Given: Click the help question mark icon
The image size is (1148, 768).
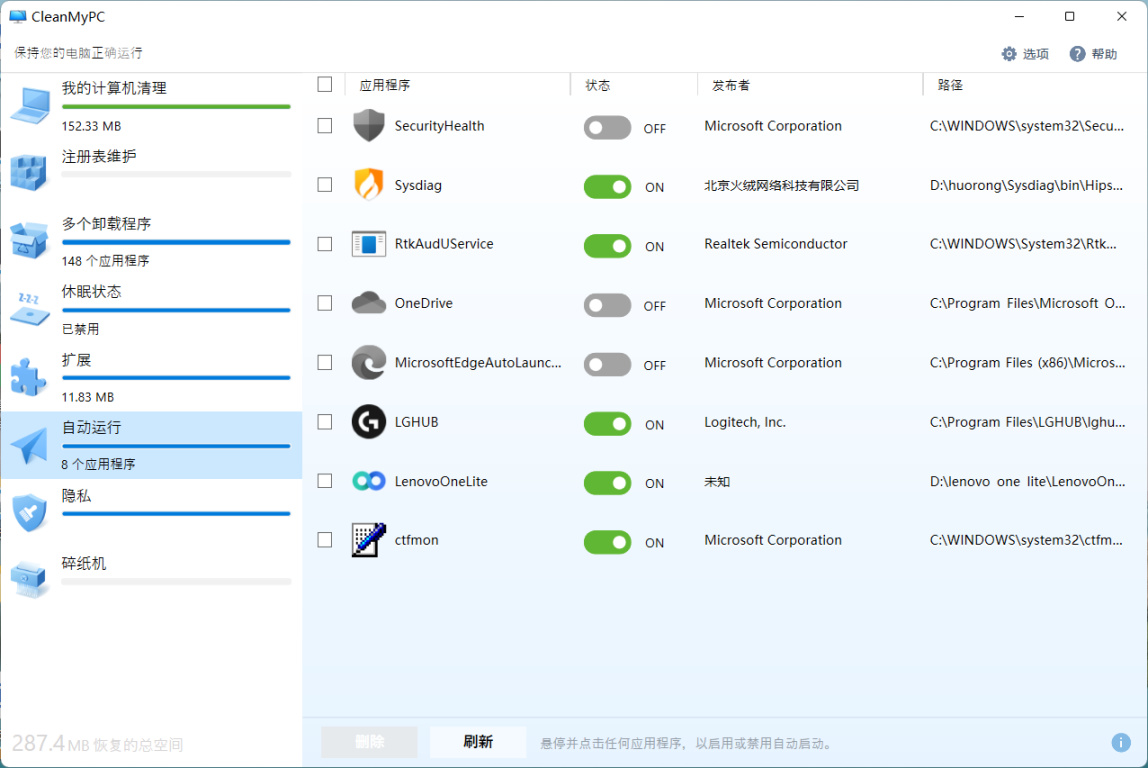Looking at the screenshot, I should pyautogui.click(x=1077, y=53).
